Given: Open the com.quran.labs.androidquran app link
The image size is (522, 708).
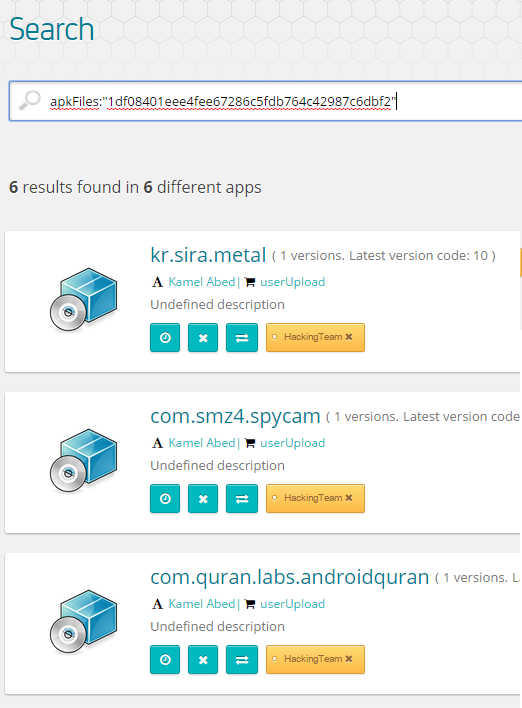Looking at the screenshot, I should [289, 577].
